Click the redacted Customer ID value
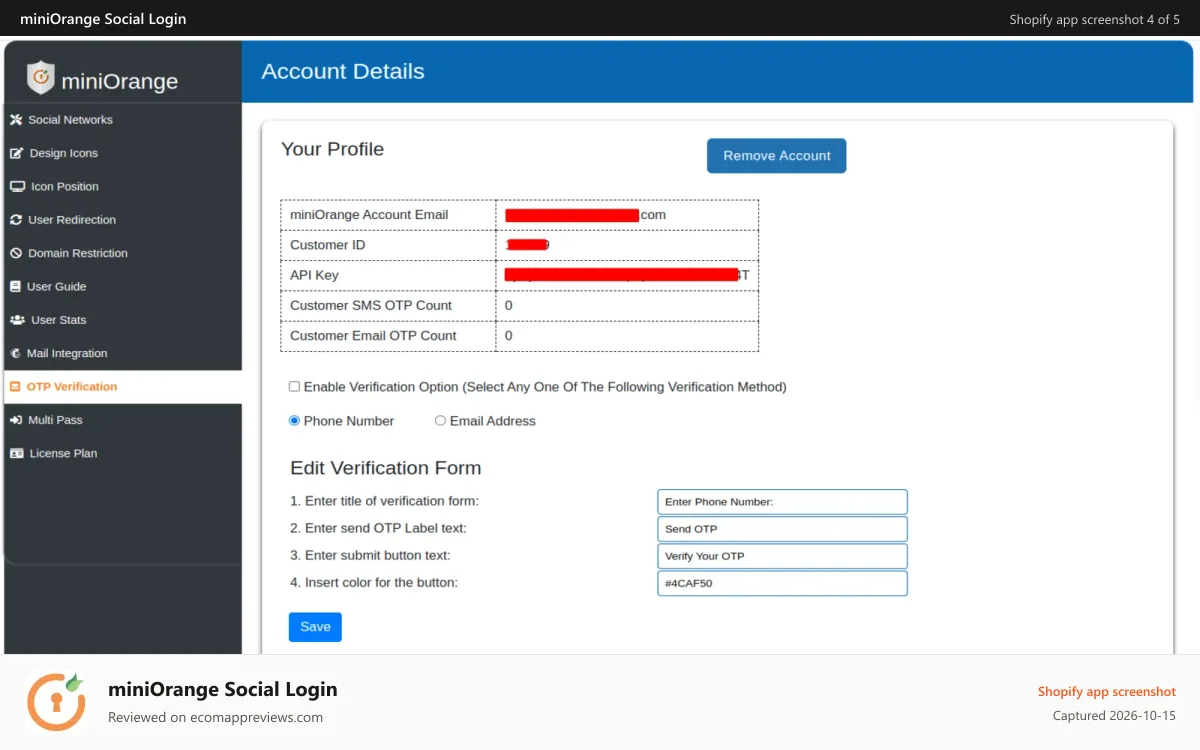 (x=527, y=245)
